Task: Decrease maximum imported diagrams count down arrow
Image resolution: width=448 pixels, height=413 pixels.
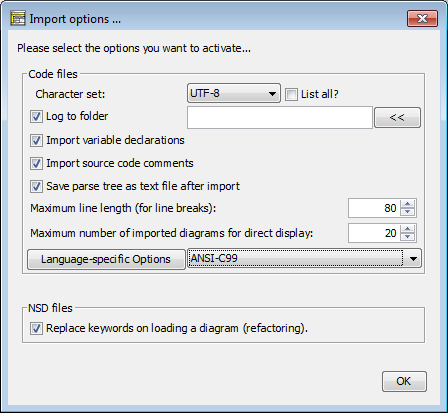Action: tap(407, 237)
